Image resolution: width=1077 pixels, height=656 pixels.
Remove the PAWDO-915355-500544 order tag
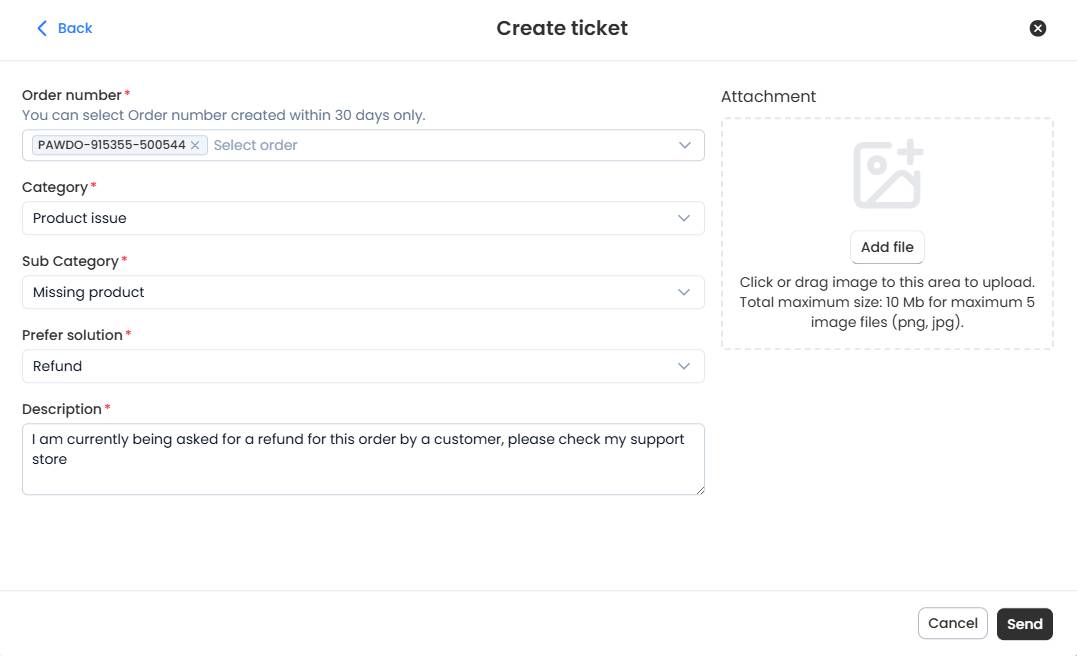click(x=195, y=145)
